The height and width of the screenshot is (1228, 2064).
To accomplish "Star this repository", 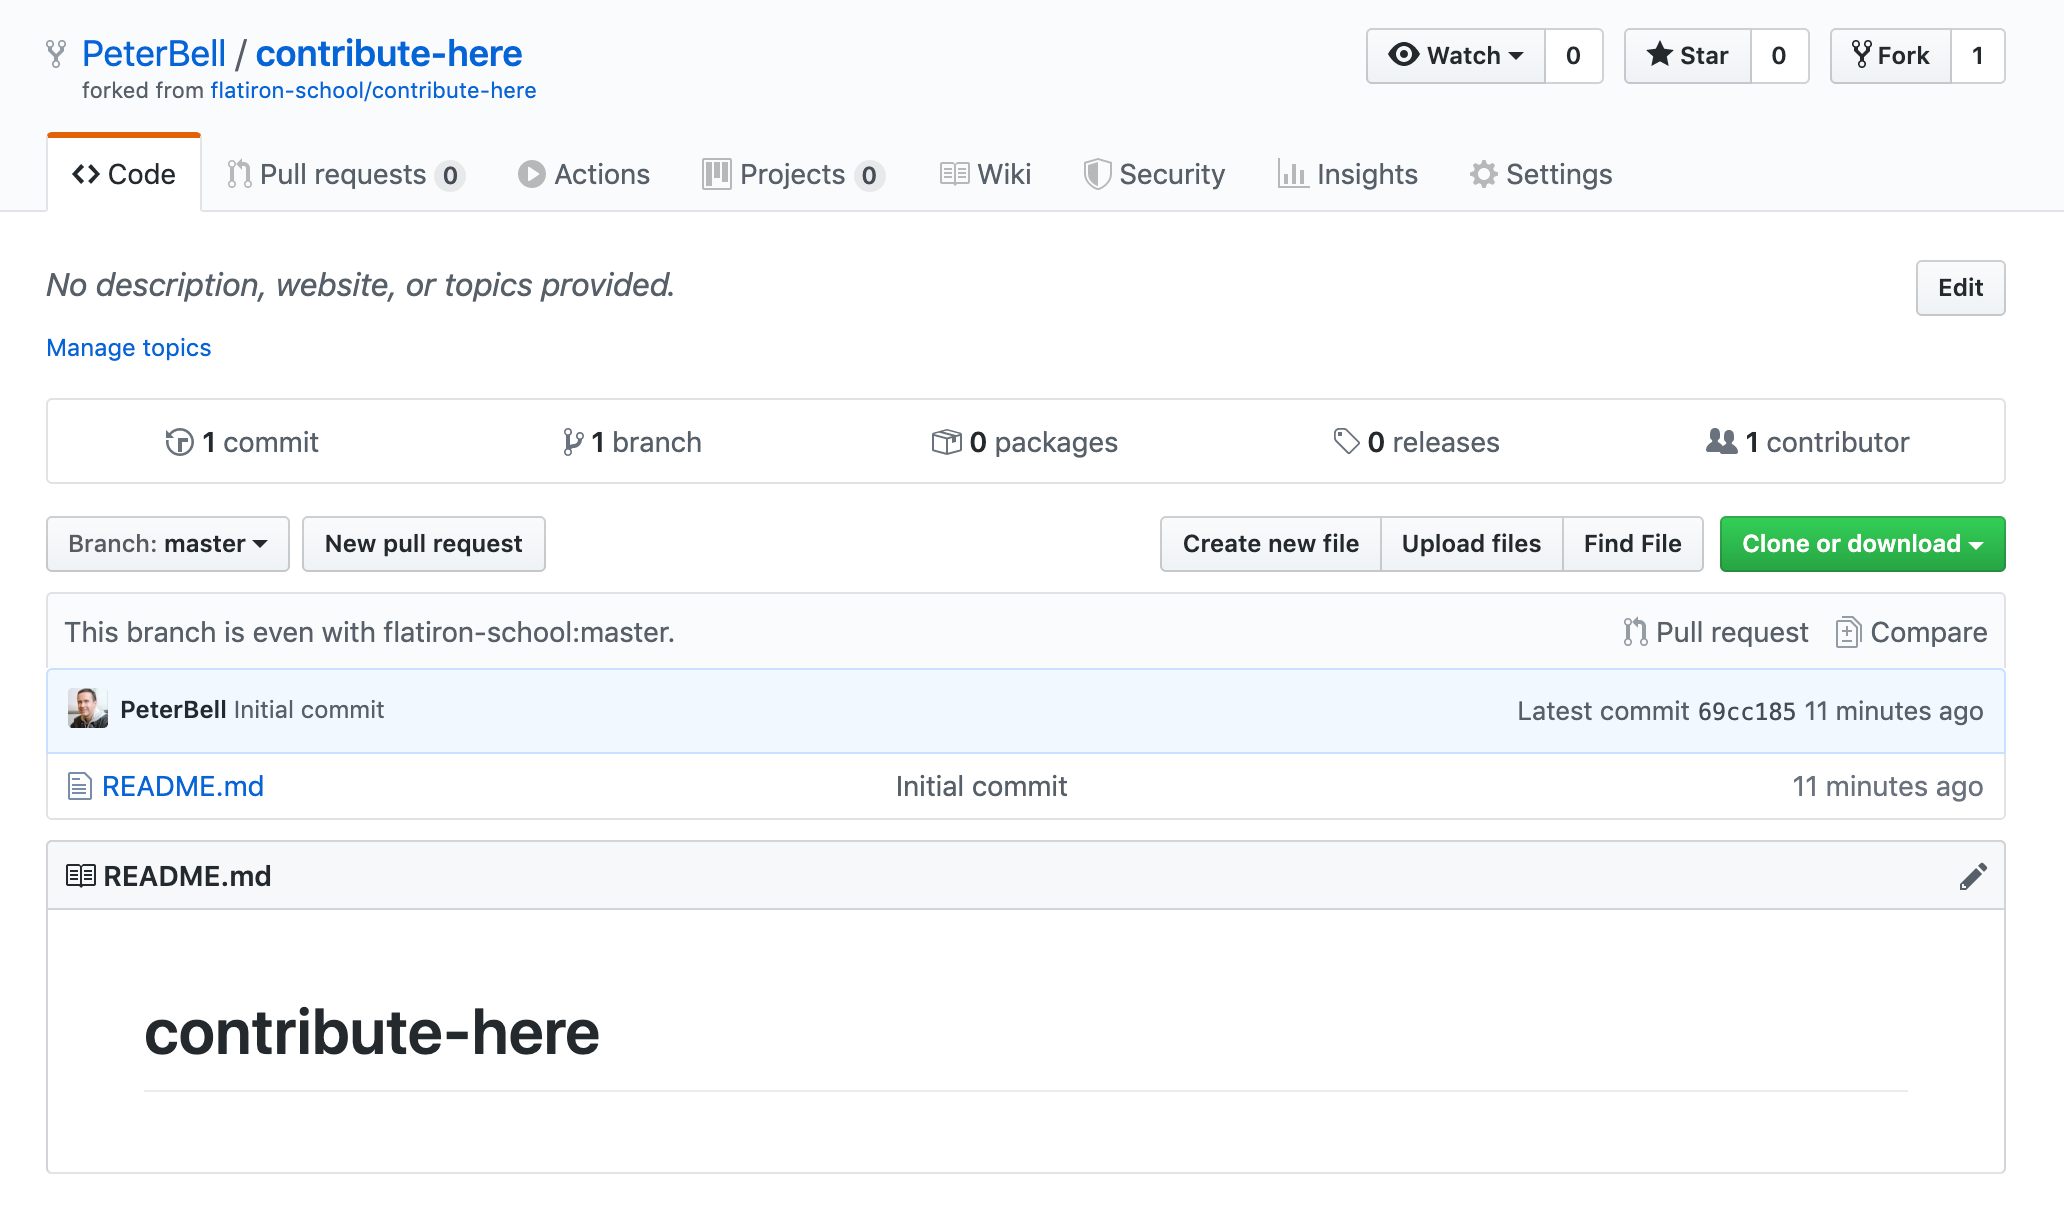I will [x=1688, y=56].
